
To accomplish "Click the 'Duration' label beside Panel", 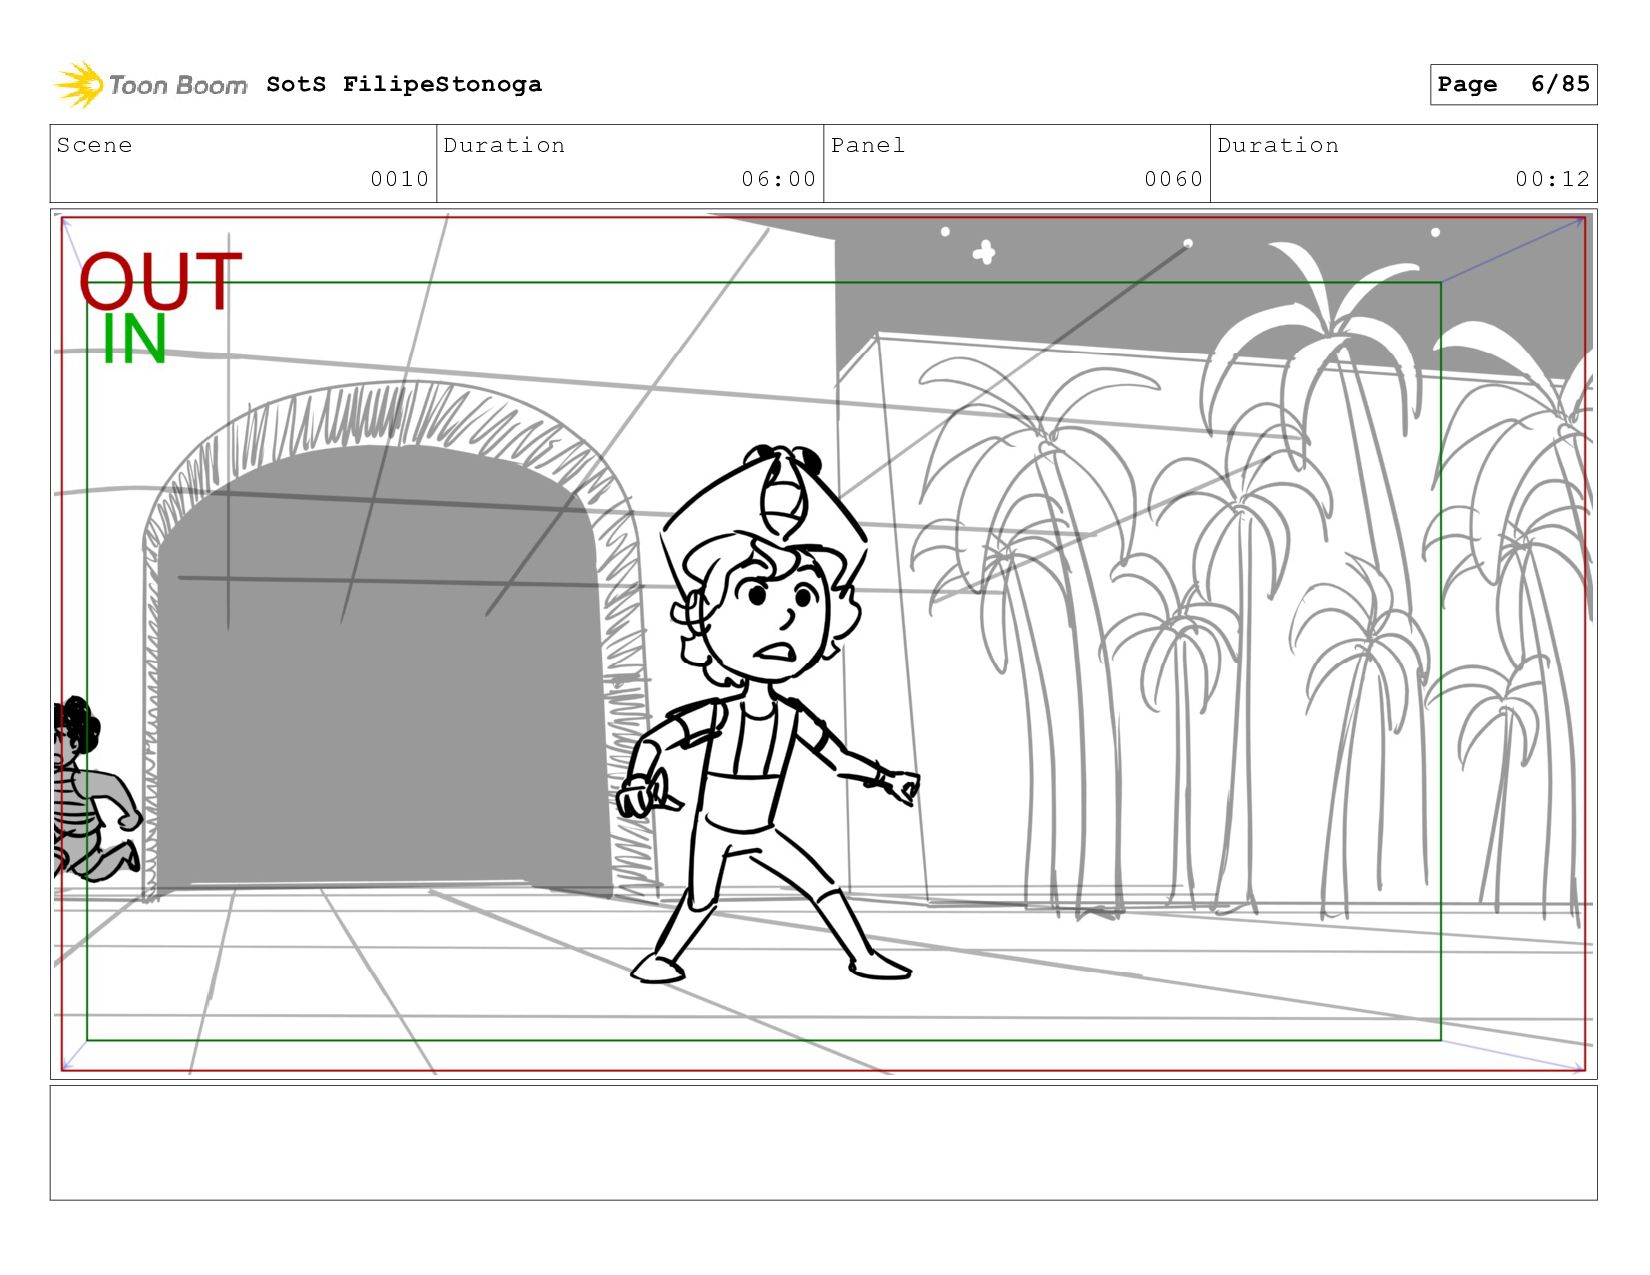I will click(1278, 145).
